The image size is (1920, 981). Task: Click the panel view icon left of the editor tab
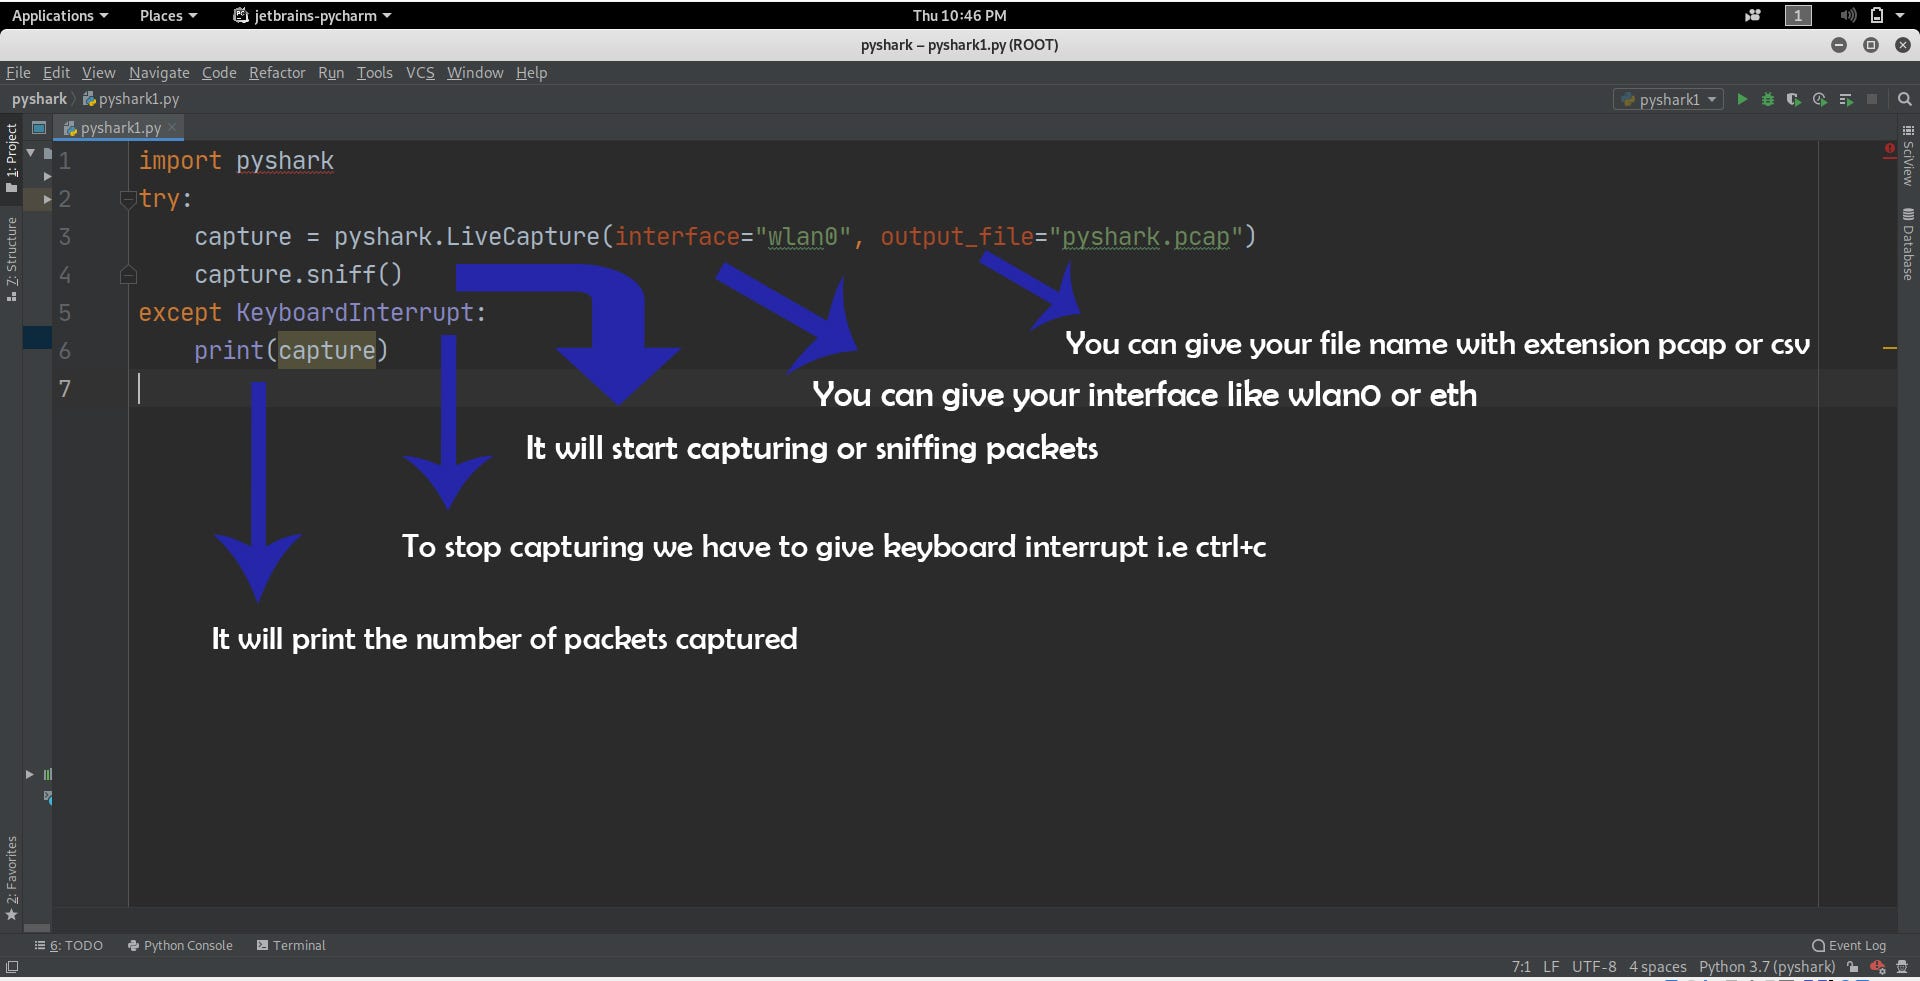point(39,127)
